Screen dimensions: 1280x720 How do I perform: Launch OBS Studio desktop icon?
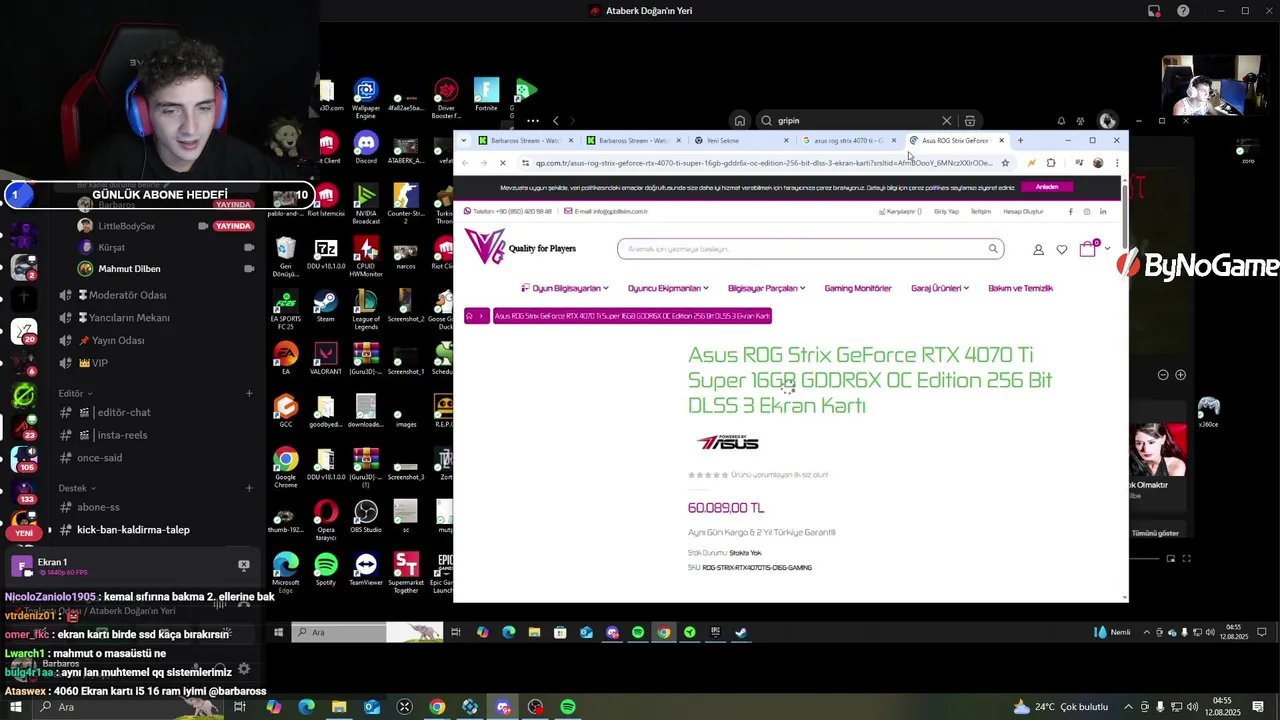click(x=366, y=517)
